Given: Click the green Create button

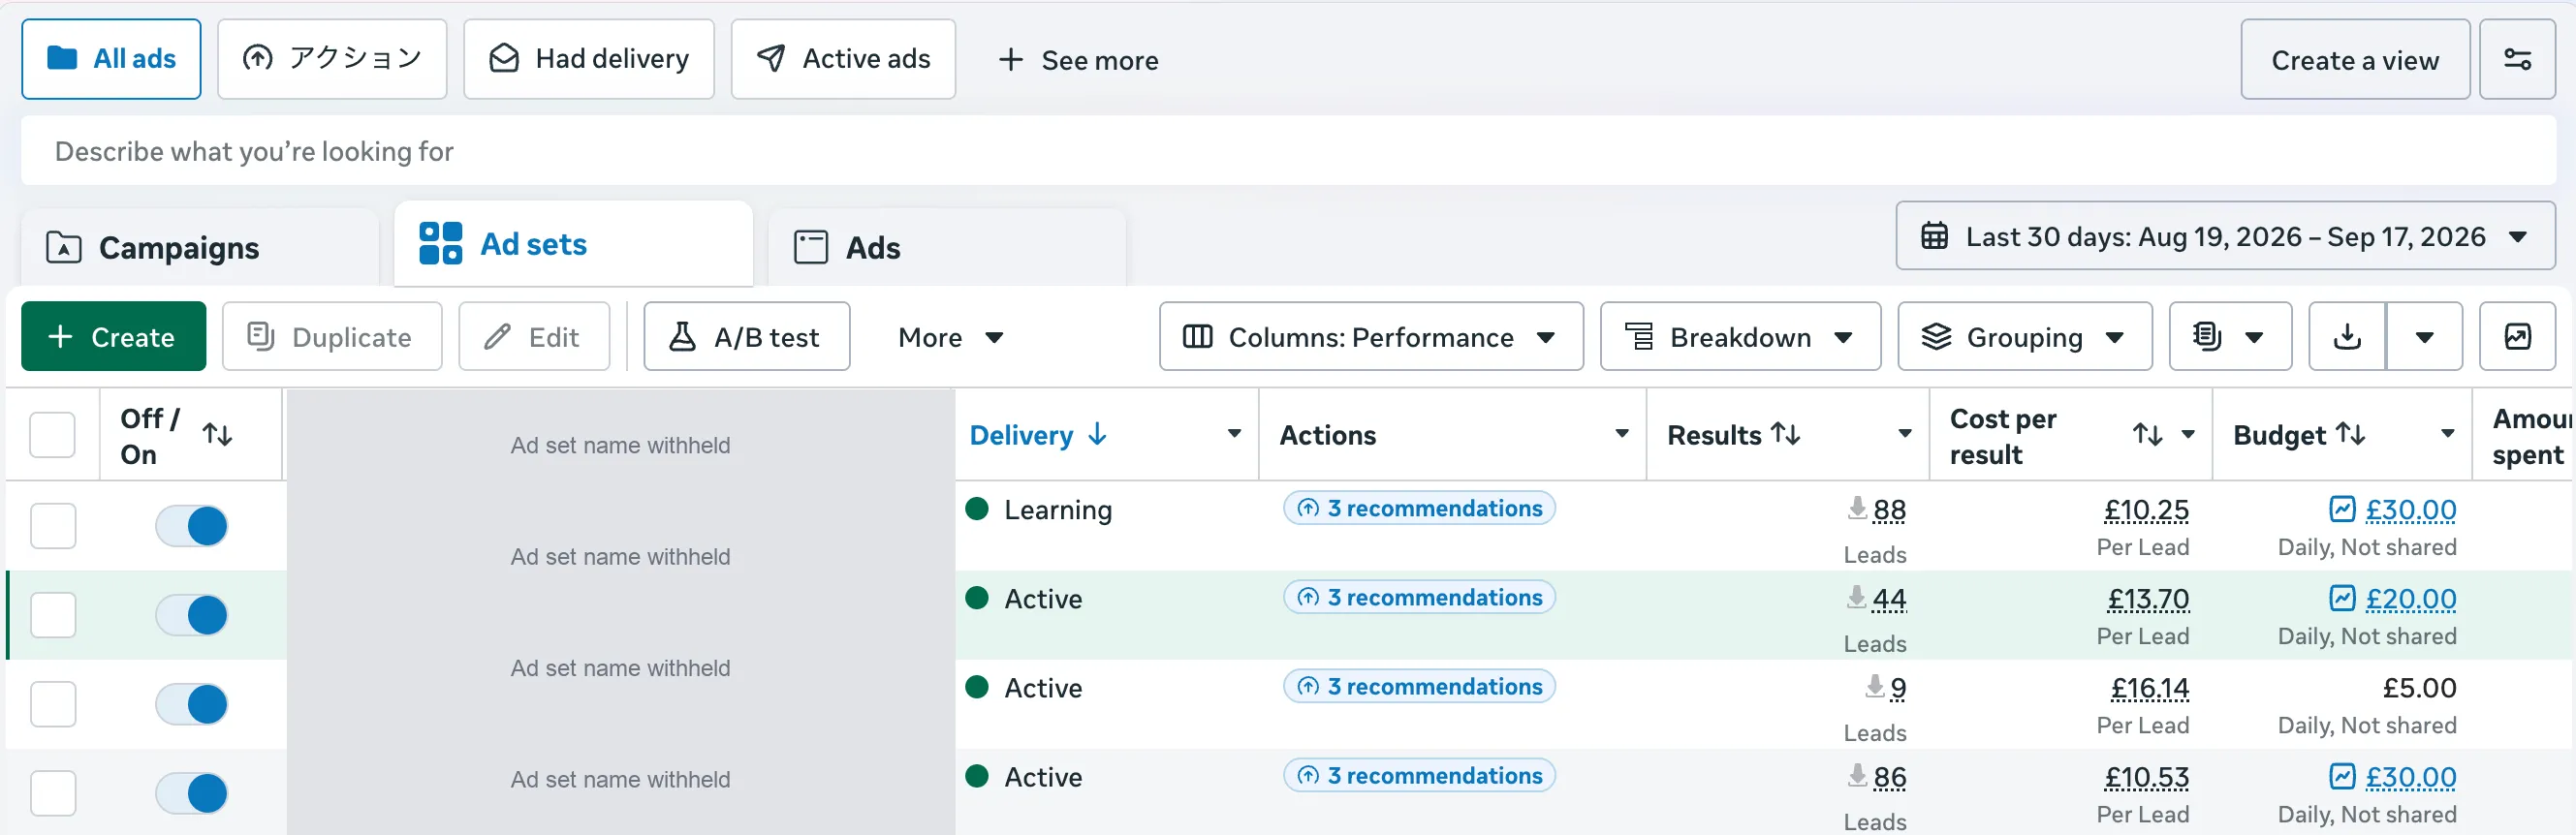Looking at the screenshot, I should [113, 337].
